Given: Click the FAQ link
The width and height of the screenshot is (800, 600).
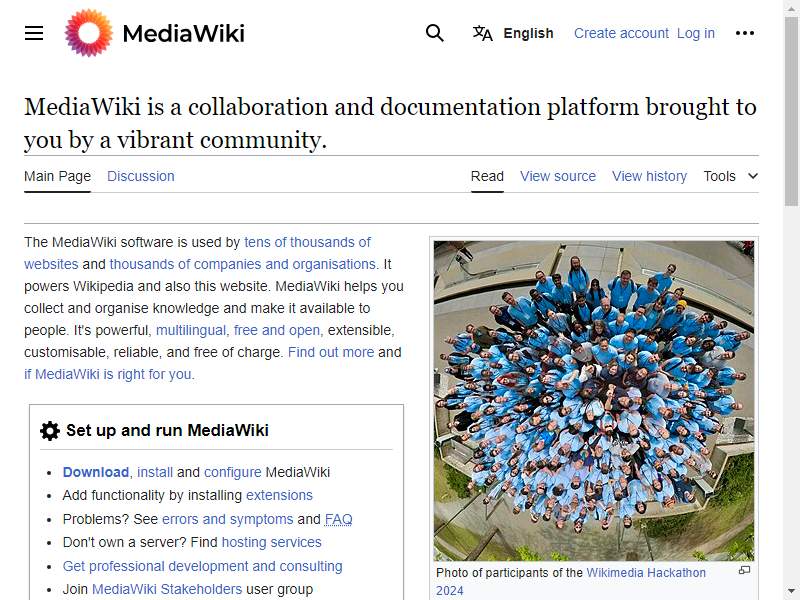Looking at the screenshot, I should [x=338, y=519].
